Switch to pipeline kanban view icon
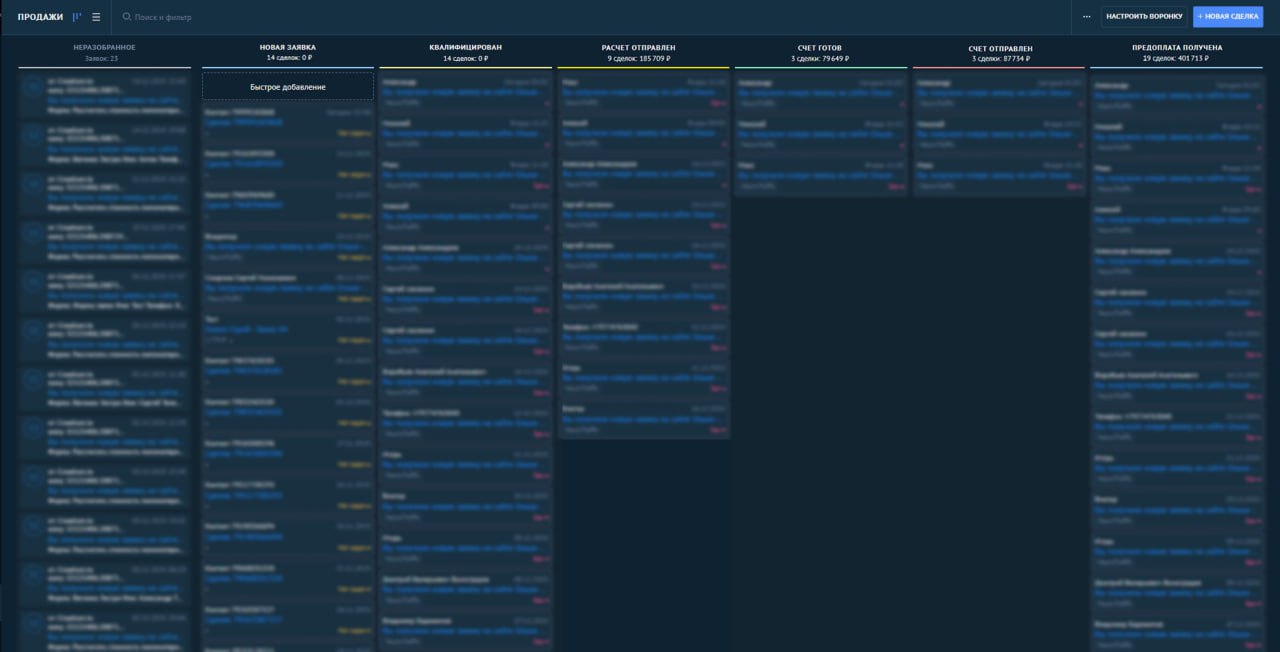1280x652 pixels. 77,17
